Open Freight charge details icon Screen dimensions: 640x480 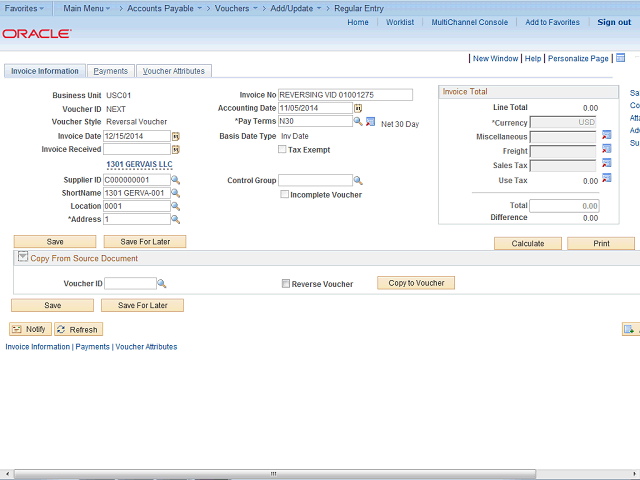607,149
